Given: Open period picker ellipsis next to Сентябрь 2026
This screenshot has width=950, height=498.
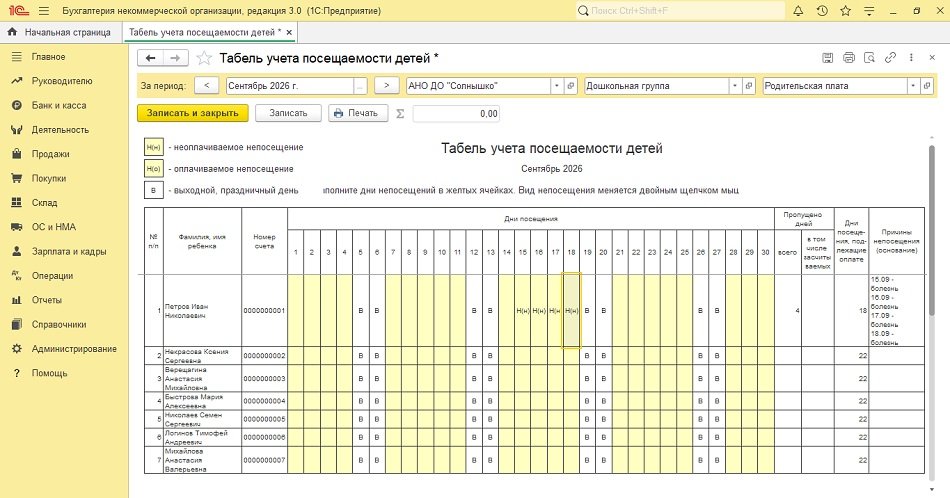Looking at the screenshot, I should click(360, 86).
